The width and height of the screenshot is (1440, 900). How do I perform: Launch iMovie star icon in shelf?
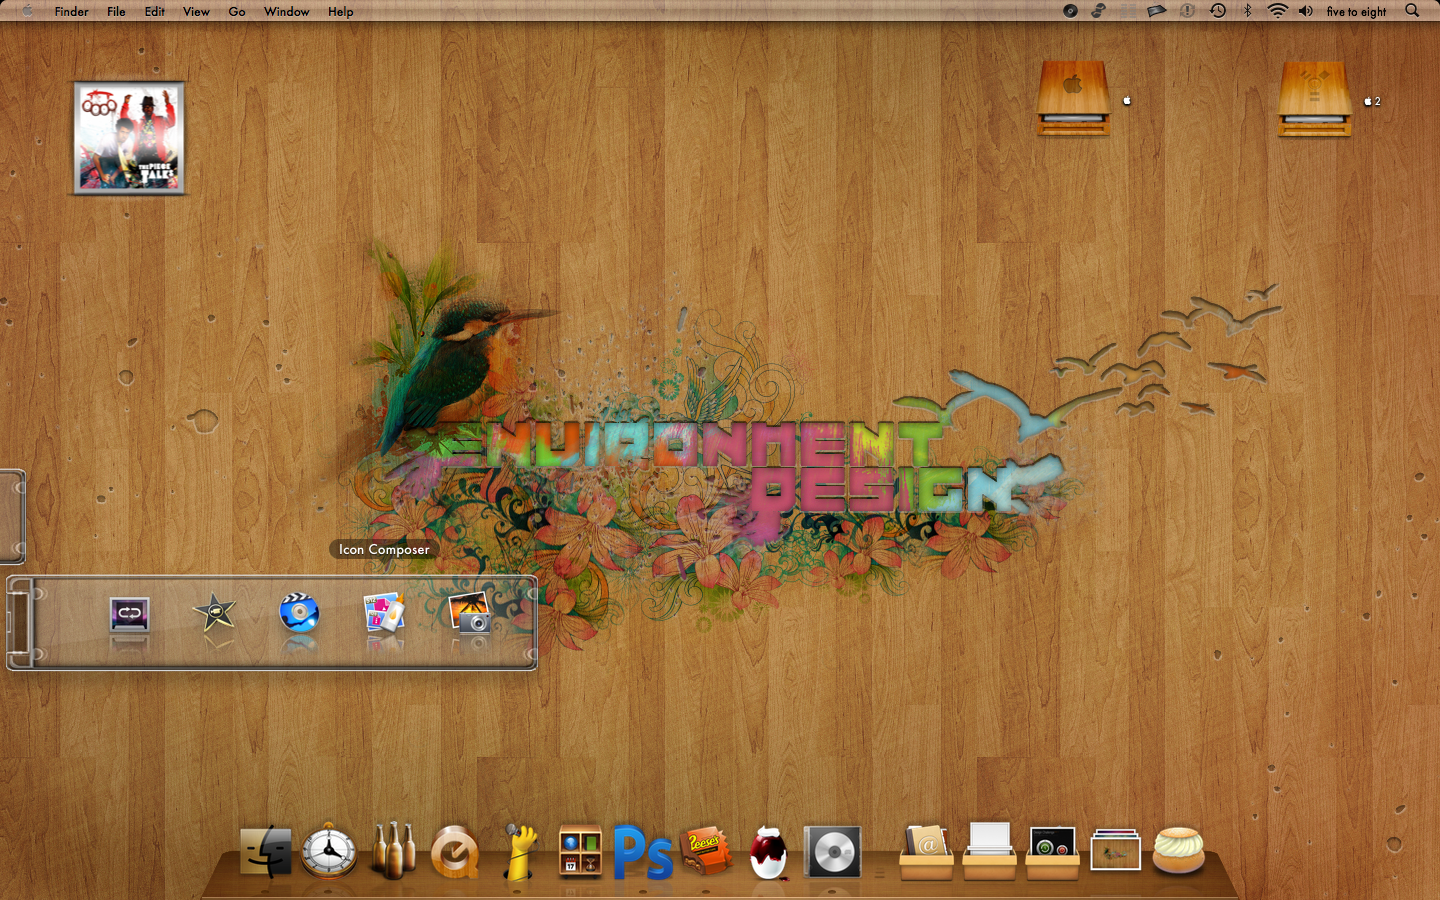coord(214,613)
